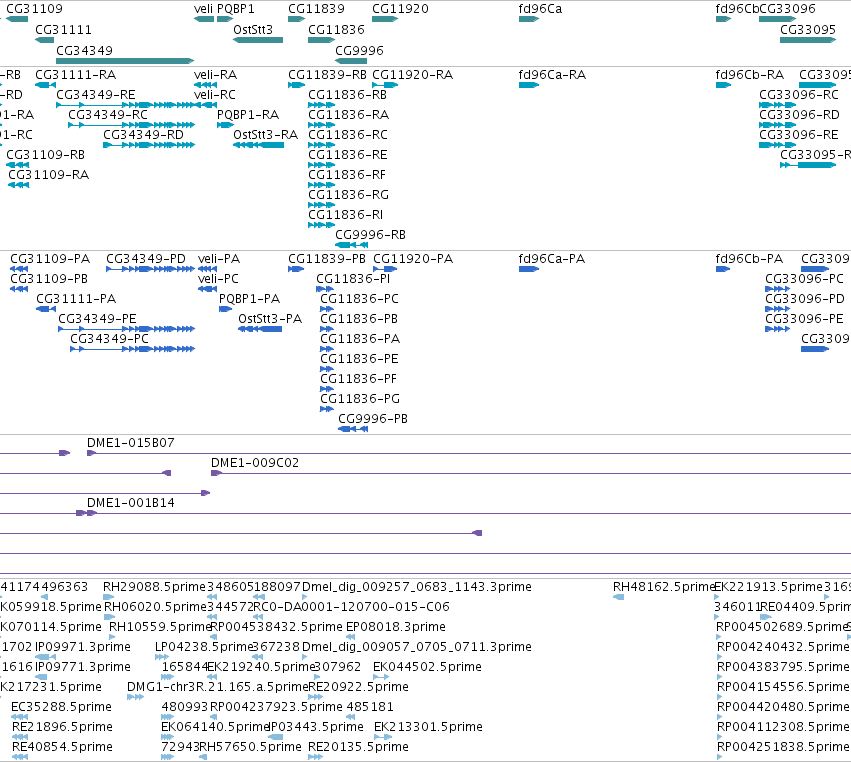Viewport: 851px width, 762px height.
Task: Click the veli gene label
Action: (x=204, y=9)
